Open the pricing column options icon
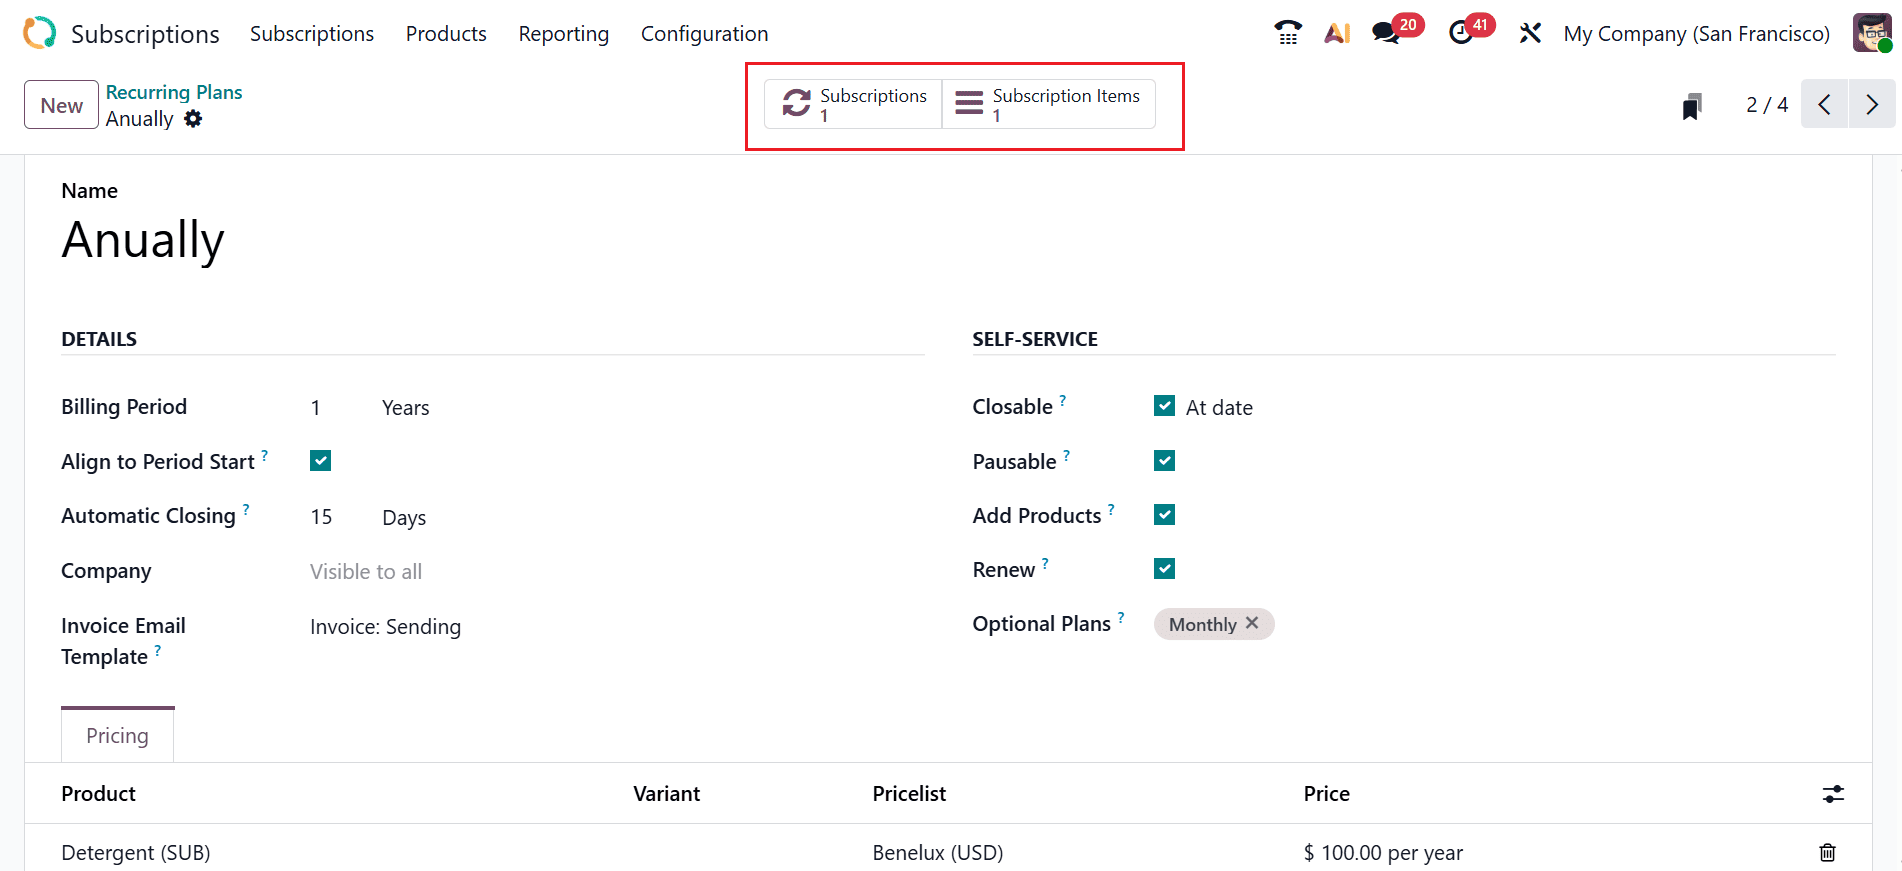This screenshot has width=1902, height=871. (x=1833, y=794)
